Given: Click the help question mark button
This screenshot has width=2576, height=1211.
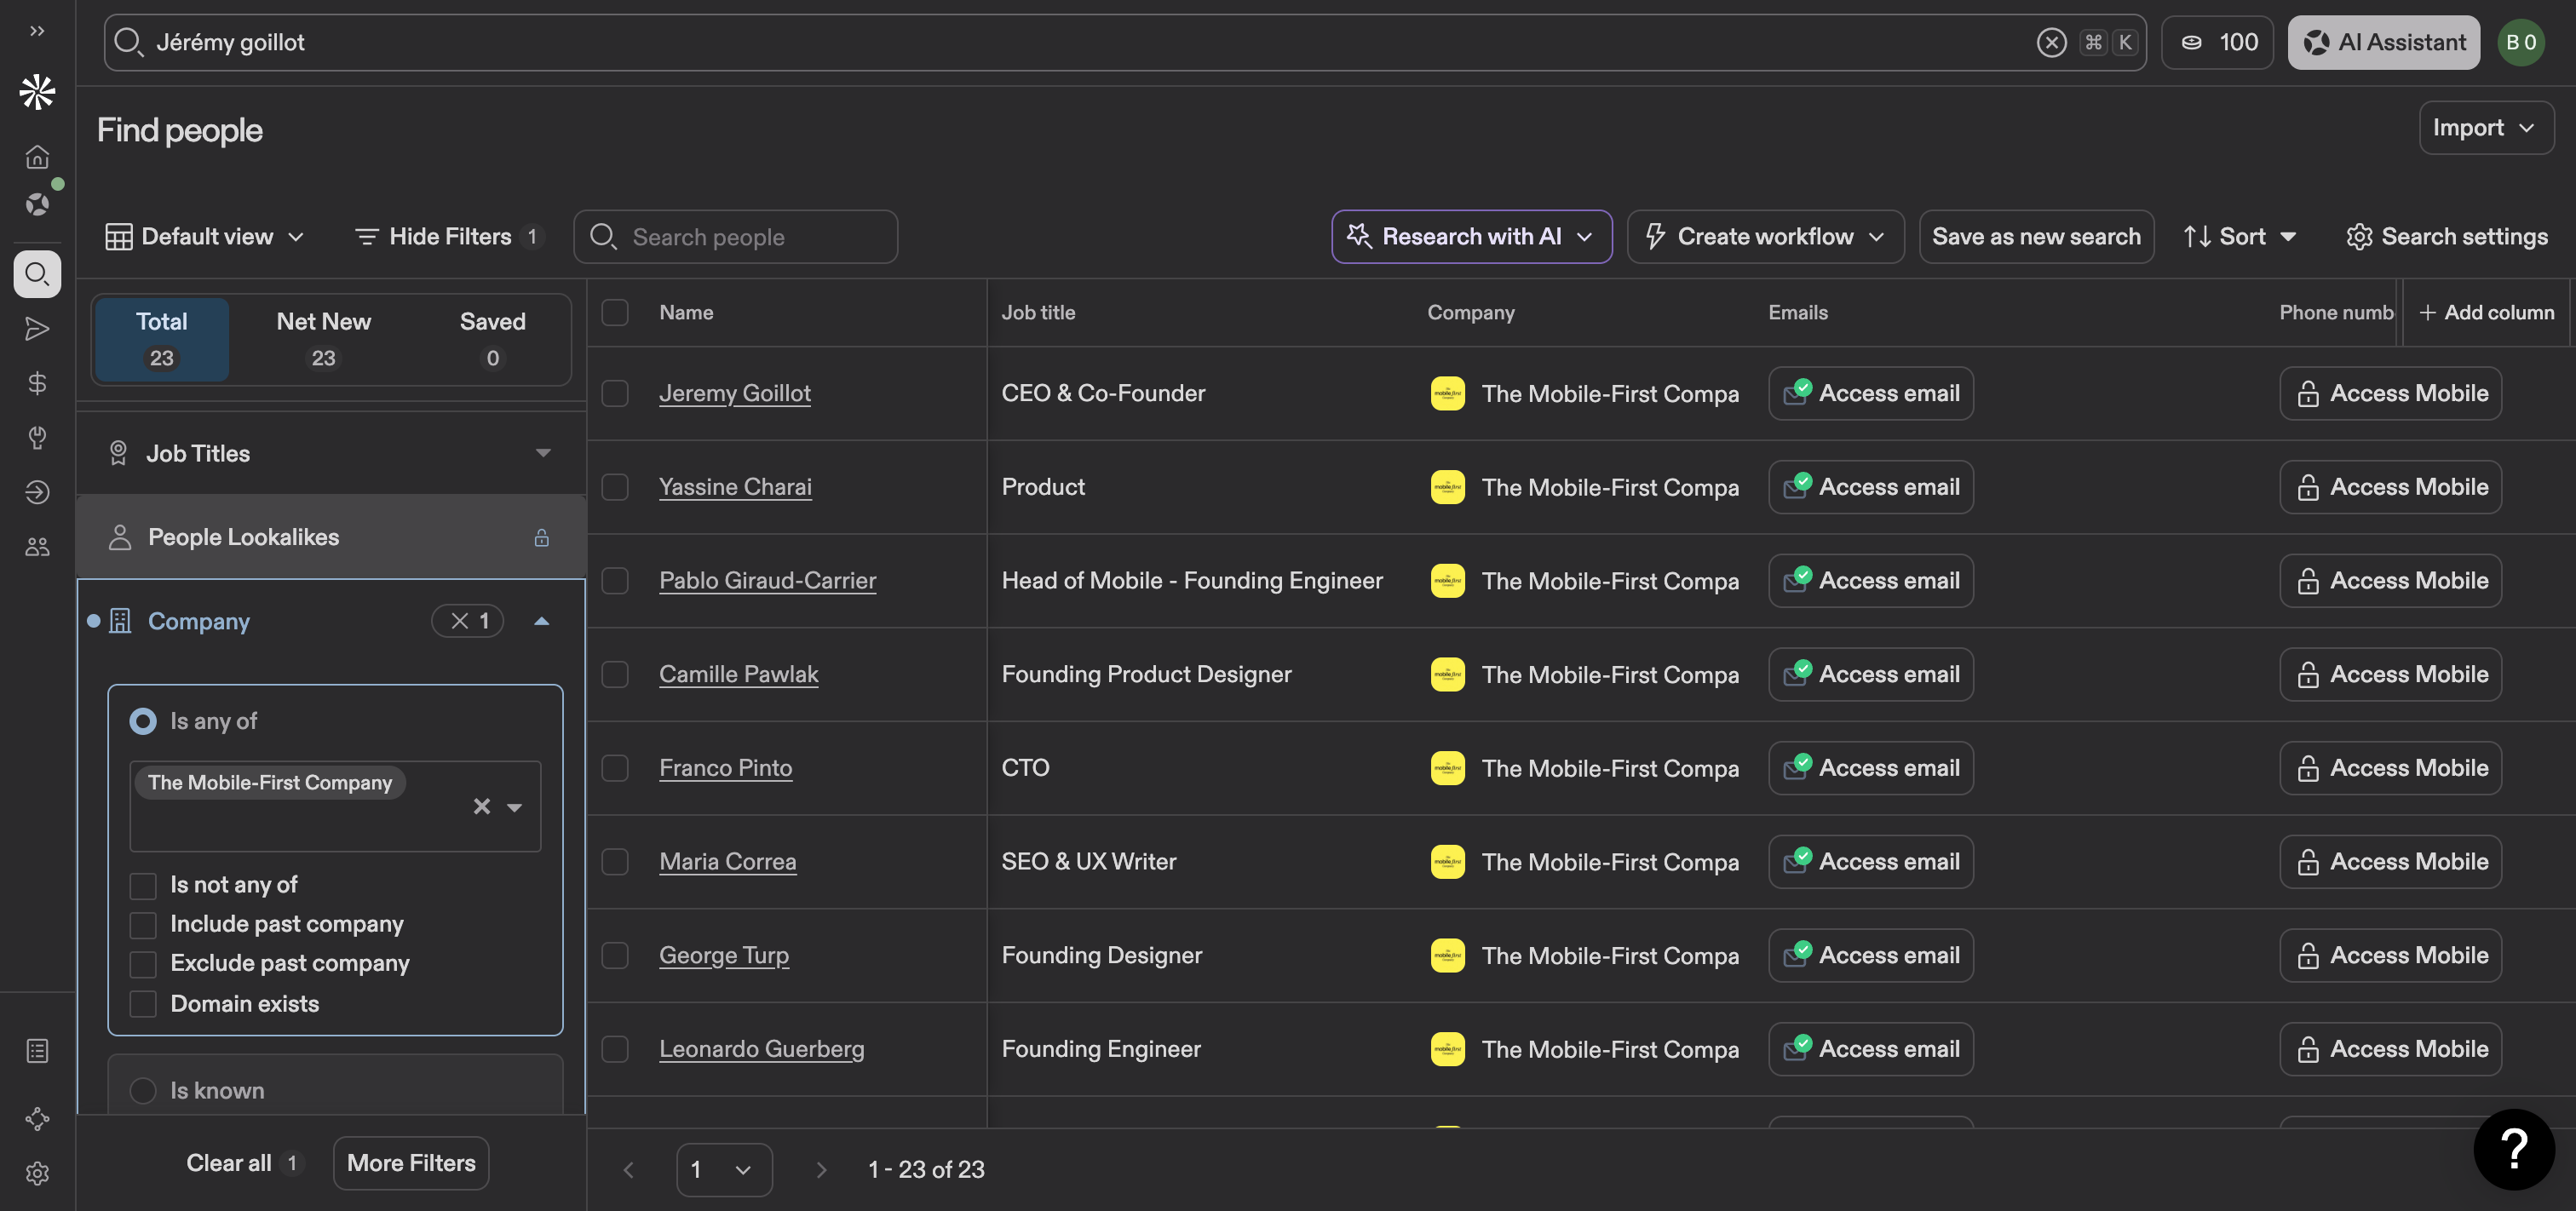Looking at the screenshot, I should (x=2513, y=1149).
